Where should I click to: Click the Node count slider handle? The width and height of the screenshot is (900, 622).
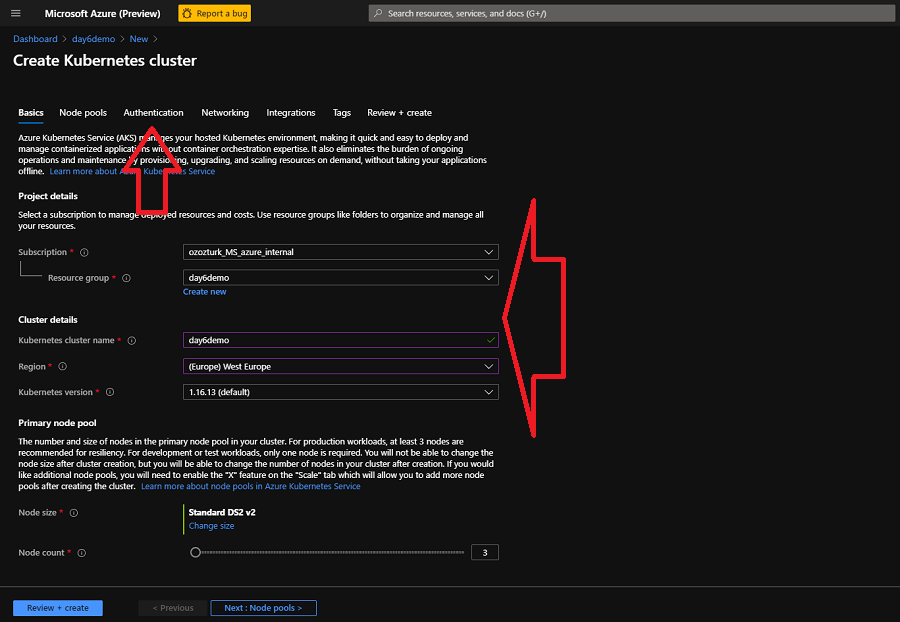(x=195, y=552)
